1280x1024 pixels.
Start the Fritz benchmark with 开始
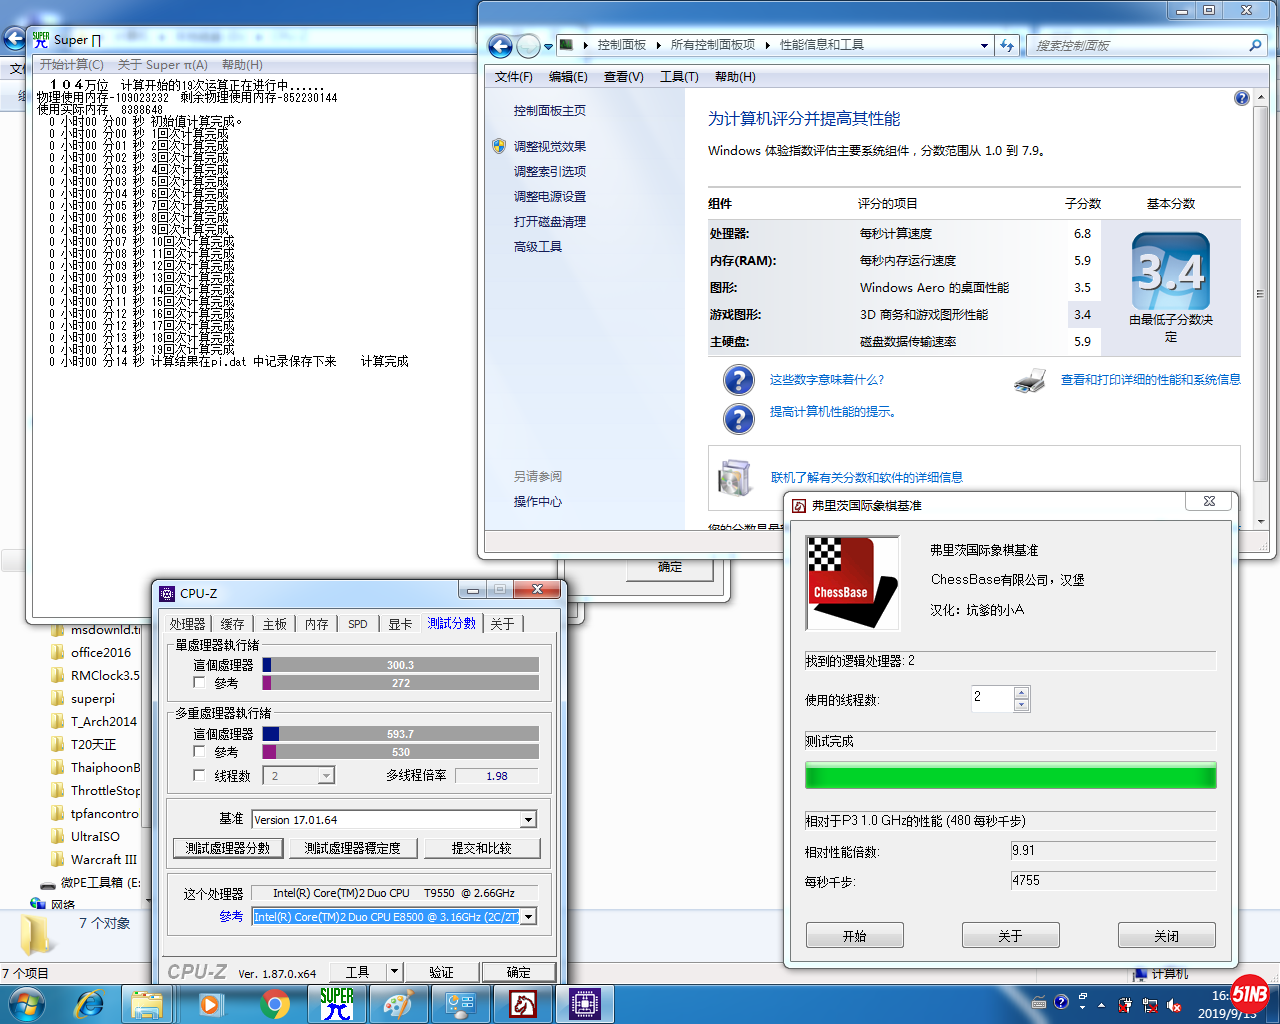(x=855, y=936)
